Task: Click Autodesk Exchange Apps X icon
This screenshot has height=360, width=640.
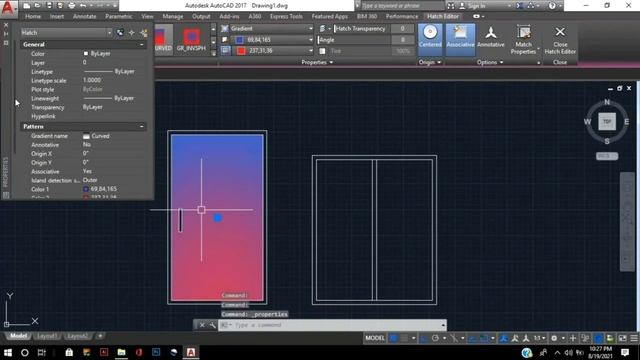Action: 519,6
